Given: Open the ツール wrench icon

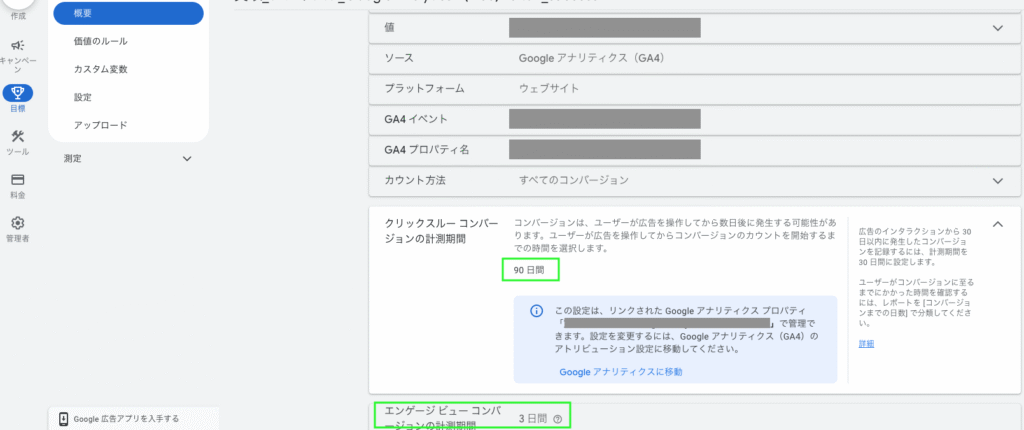Looking at the screenshot, I should pos(18,137).
